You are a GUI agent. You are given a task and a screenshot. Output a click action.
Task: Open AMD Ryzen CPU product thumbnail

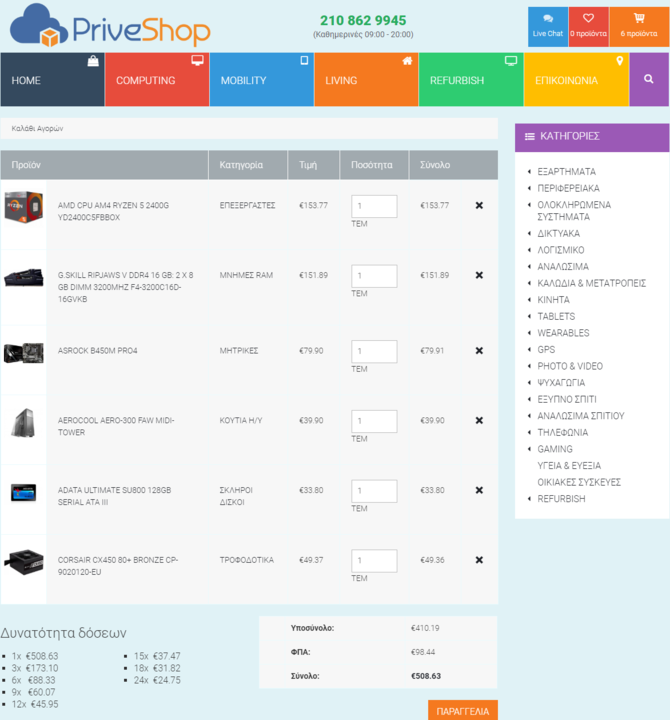click(x=24, y=207)
